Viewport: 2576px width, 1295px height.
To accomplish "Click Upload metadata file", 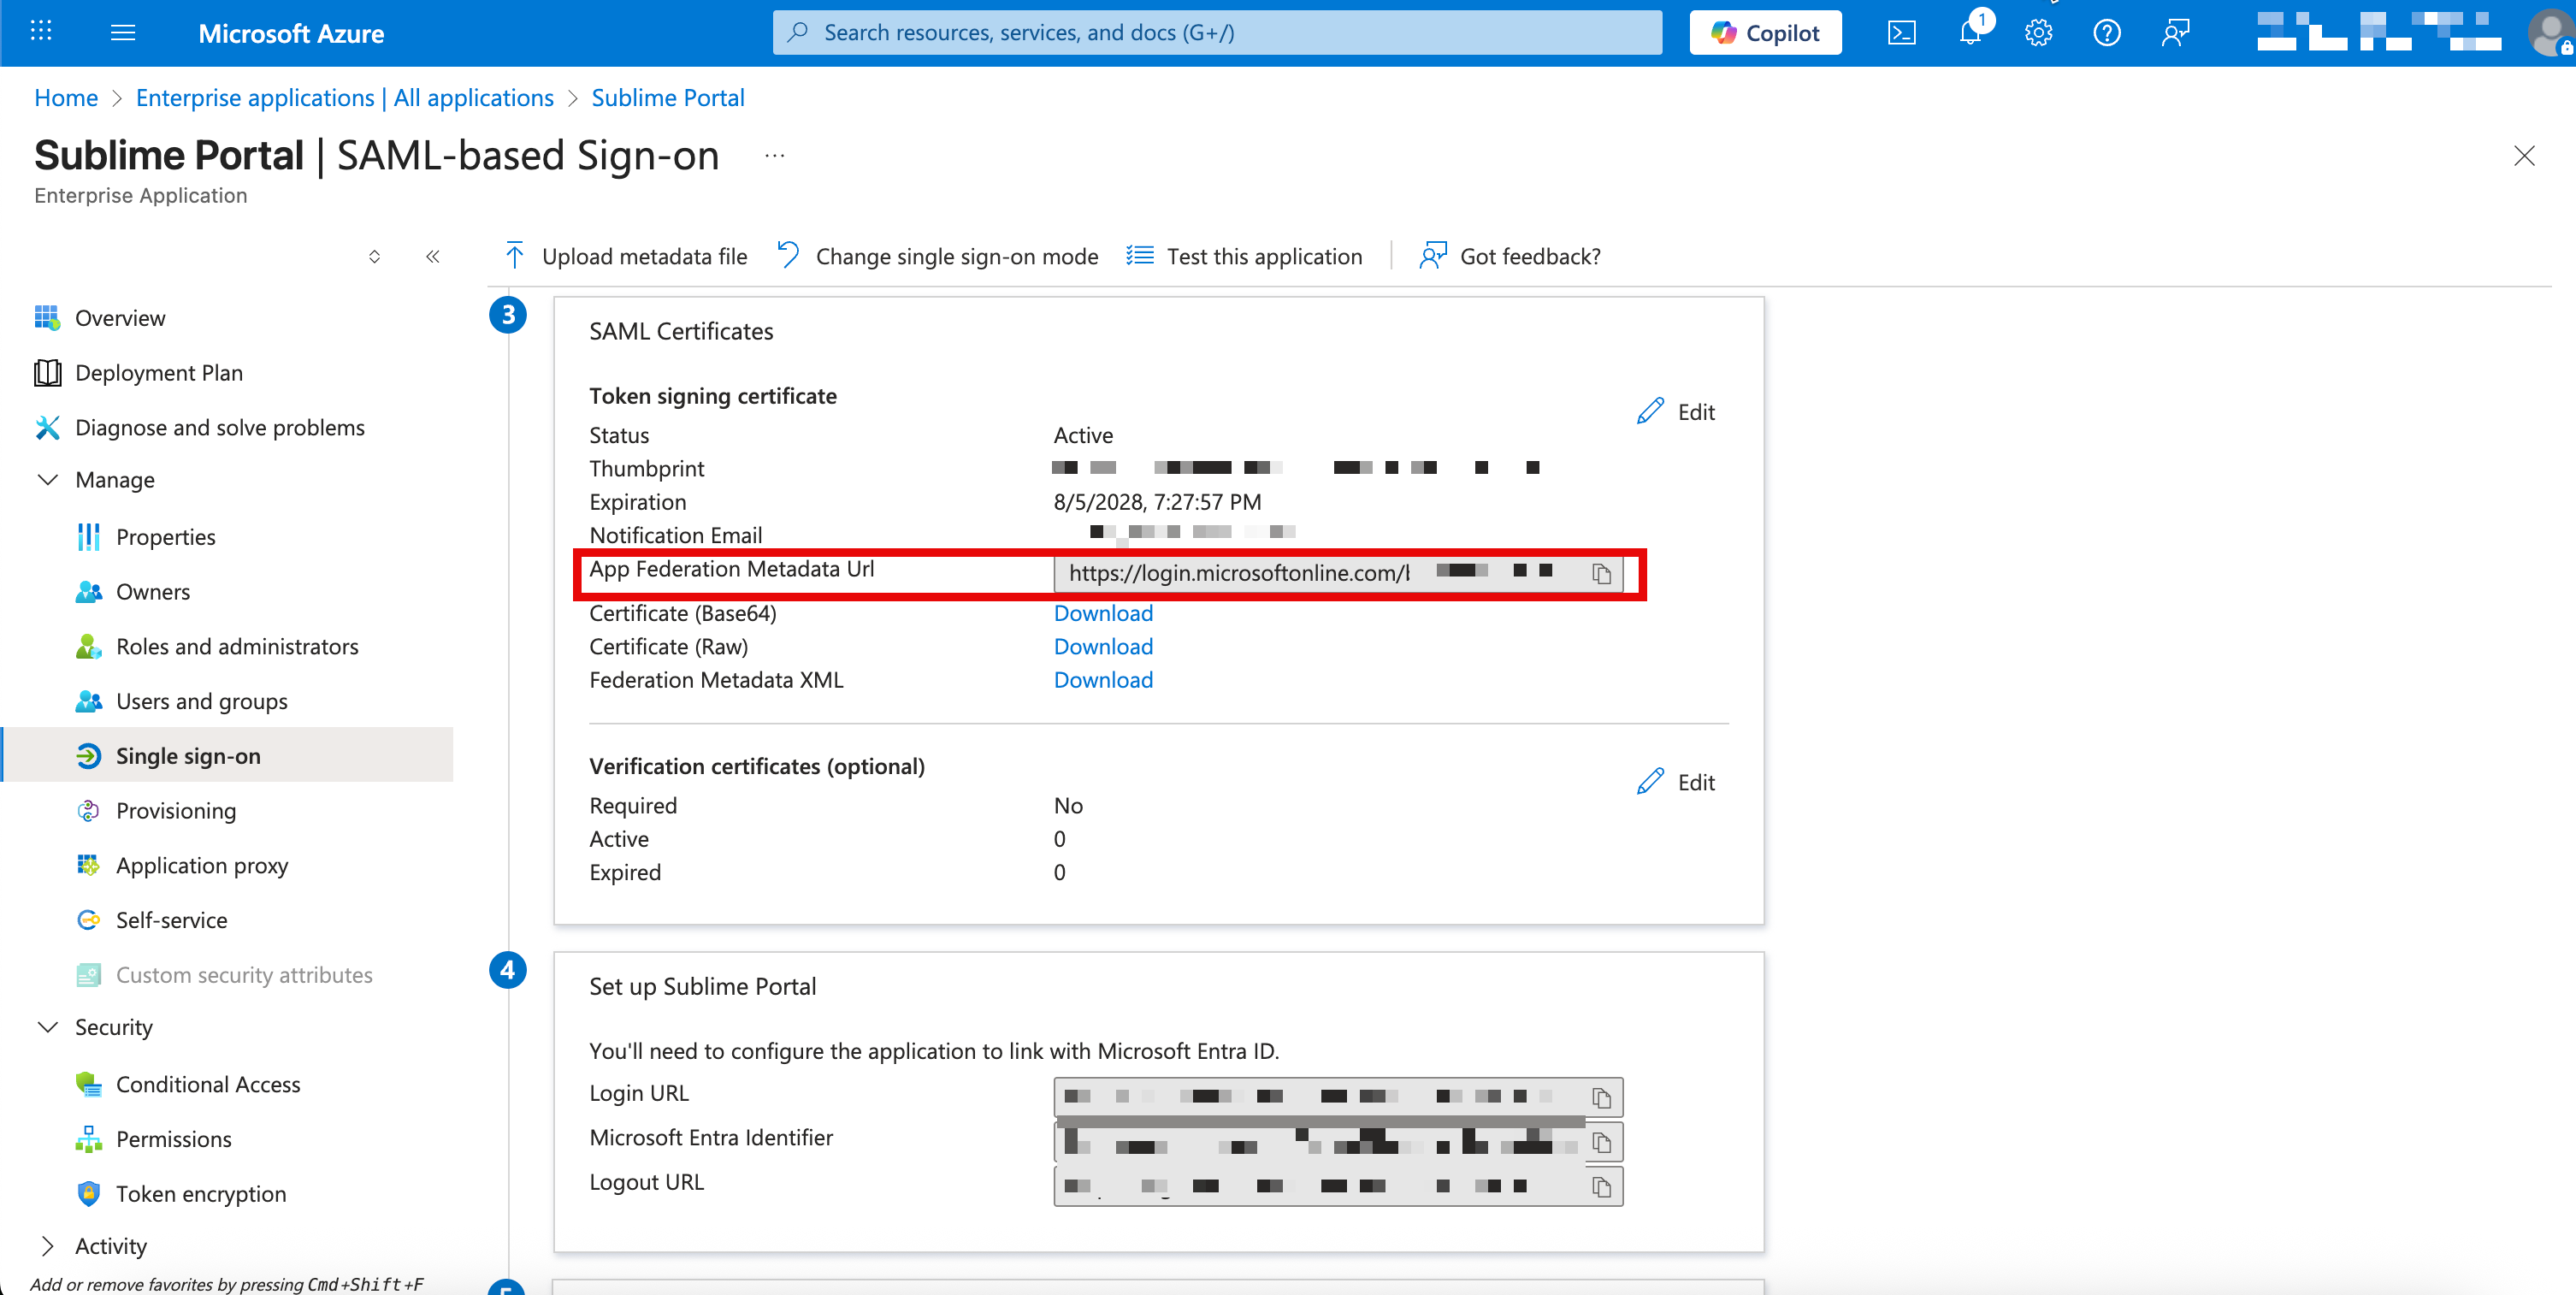I will click(625, 257).
